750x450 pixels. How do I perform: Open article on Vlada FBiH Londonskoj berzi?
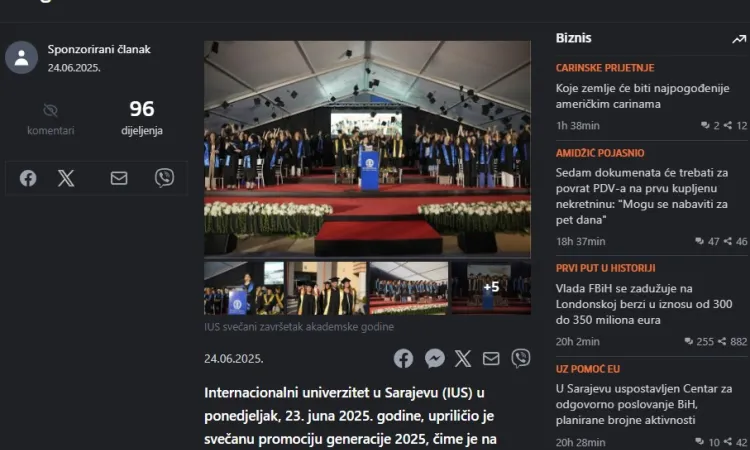pyautogui.click(x=644, y=304)
